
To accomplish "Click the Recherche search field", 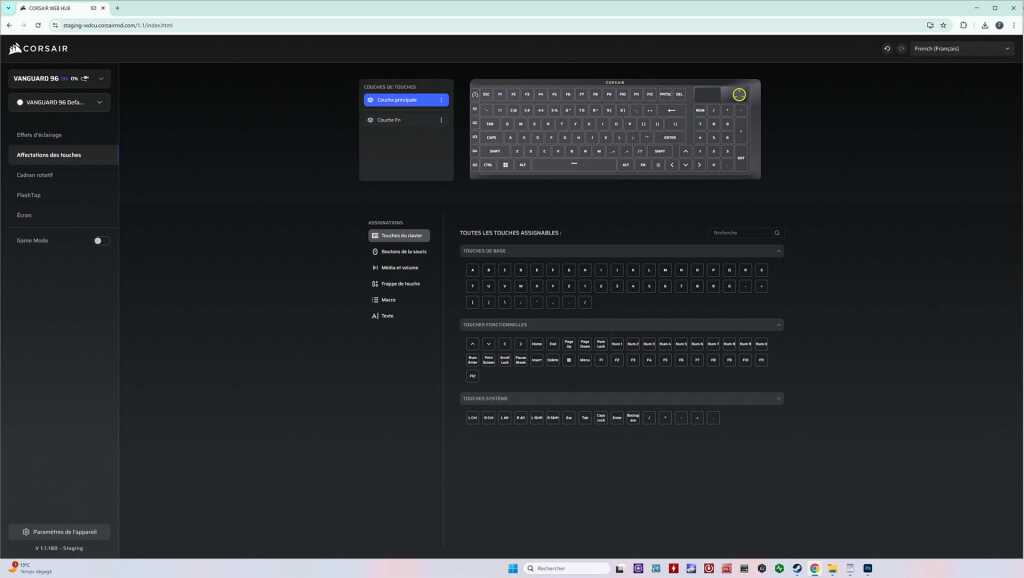I will (739, 233).
